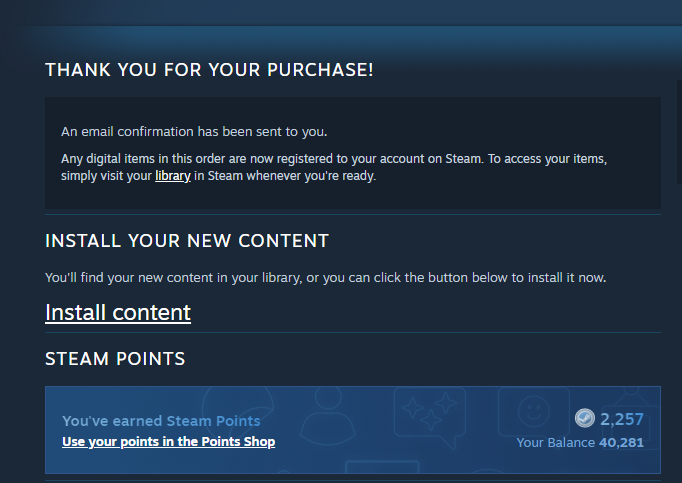Click the digital items registered paragraph

click(334, 167)
